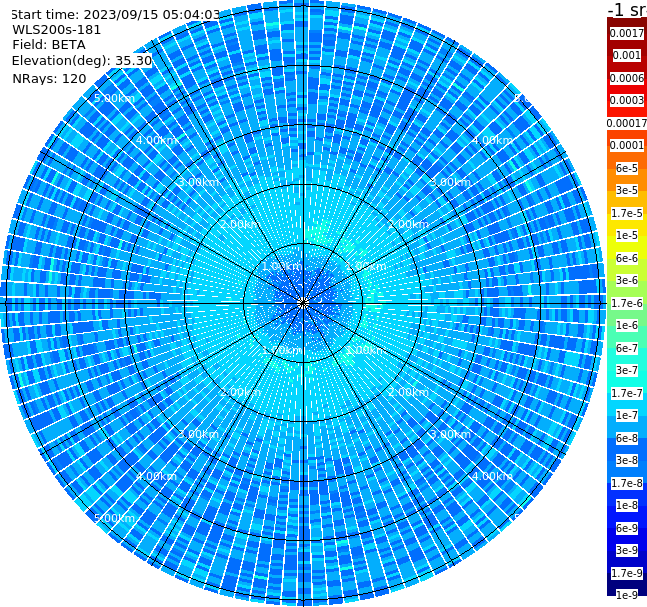Select the 2.00km range label in upper-right quadrant
This screenshot has width=647, height=607.
click(409, 224)
